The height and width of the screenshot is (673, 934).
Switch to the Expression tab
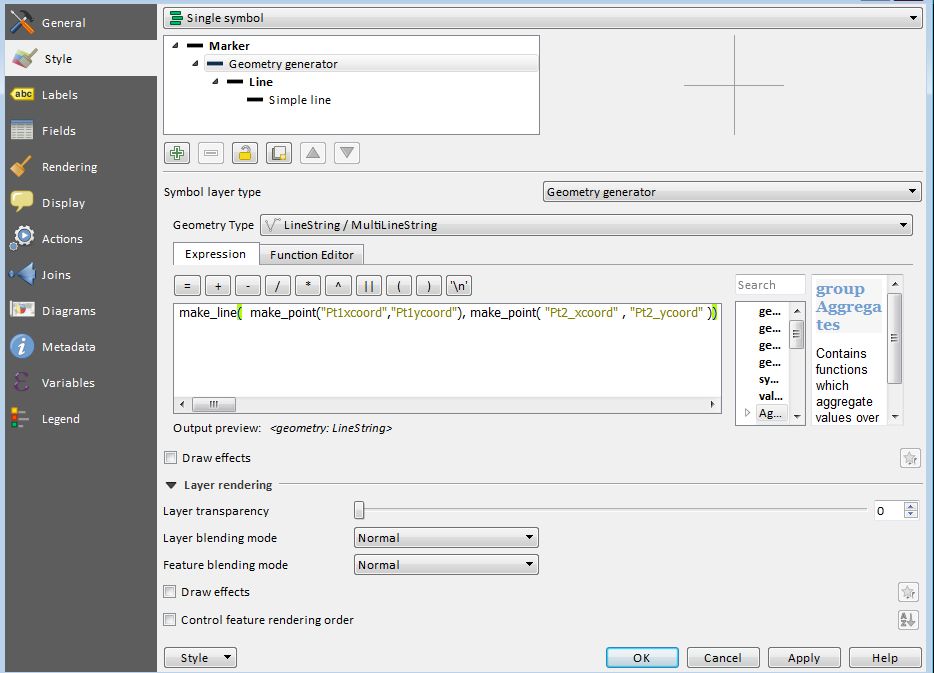click(x=216, y=254)
